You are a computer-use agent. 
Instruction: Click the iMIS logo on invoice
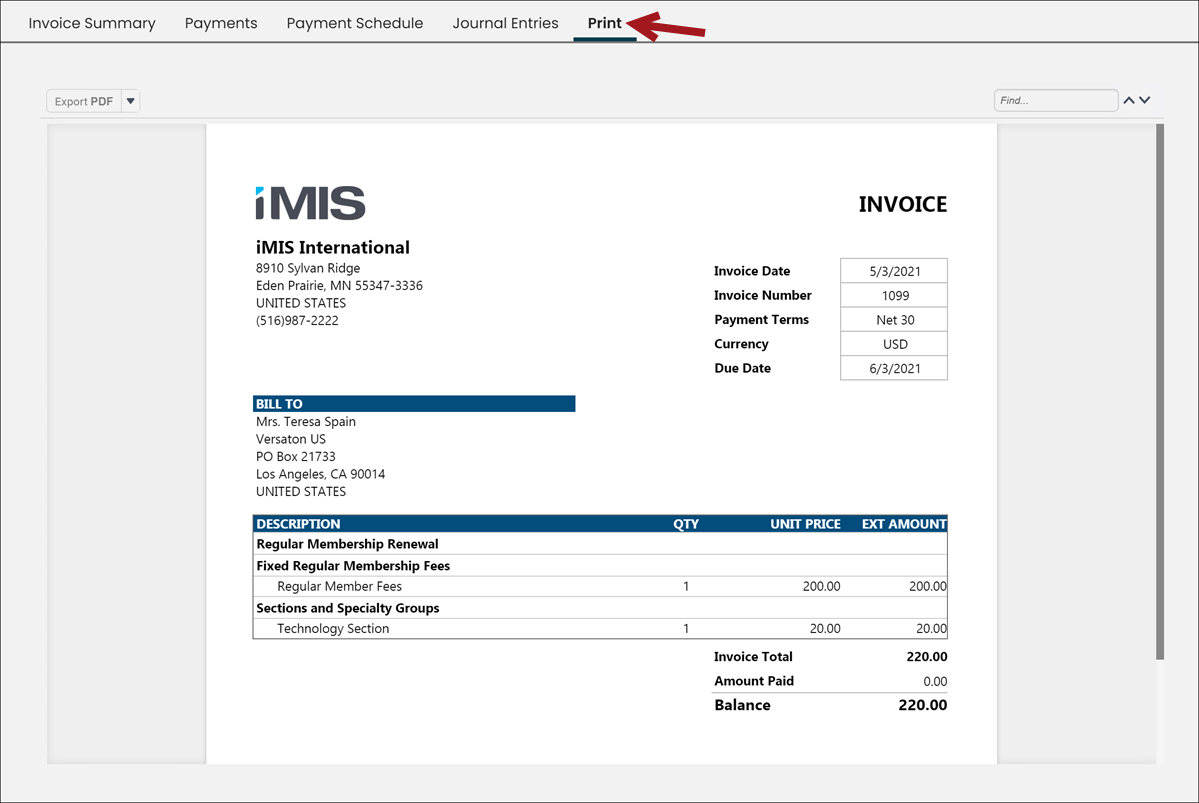tap(310, 203)
